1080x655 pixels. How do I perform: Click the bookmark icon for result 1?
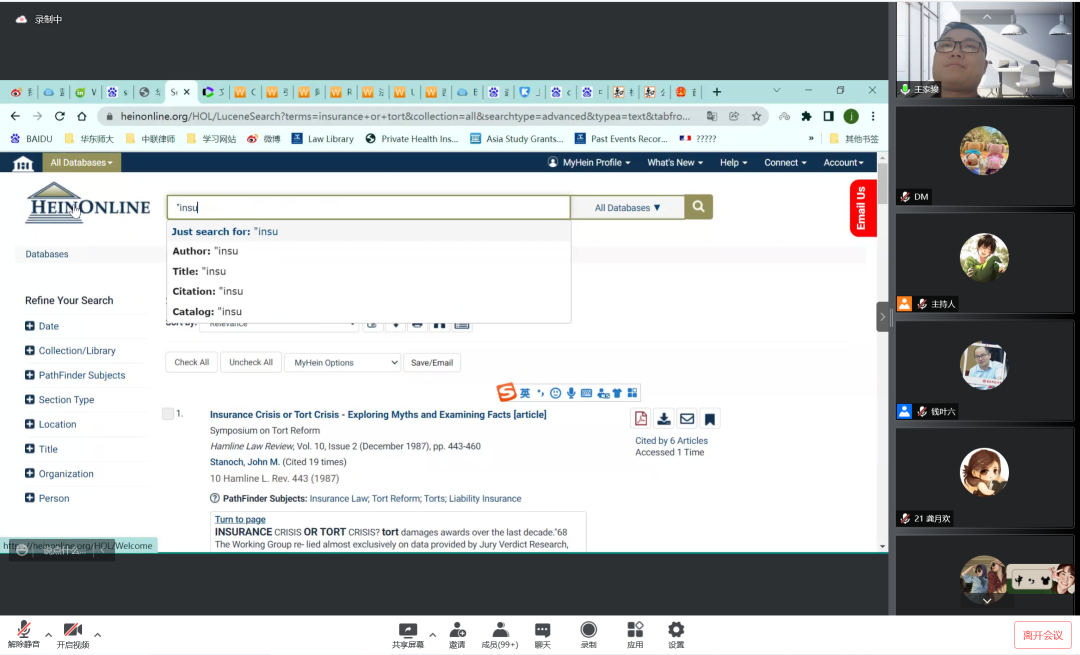click(x=709, y=419)
